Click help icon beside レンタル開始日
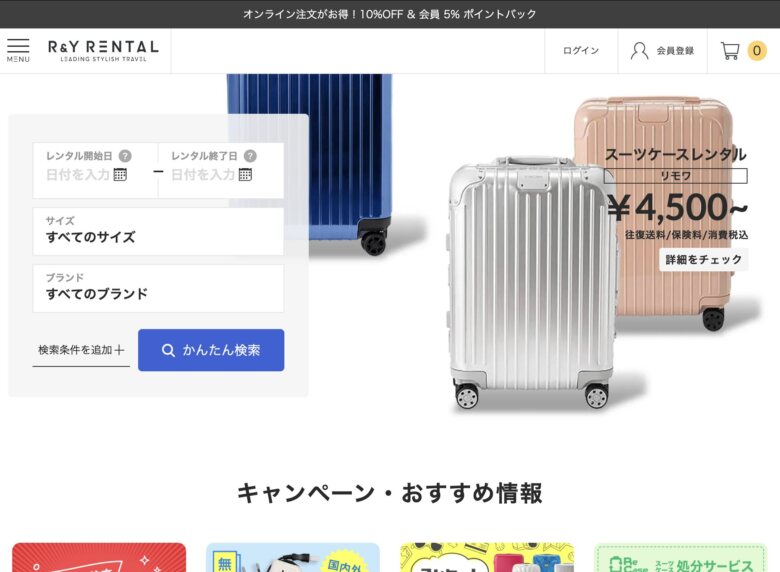The height and width of the screenshot is (572, 780). [x=125, y=156]
